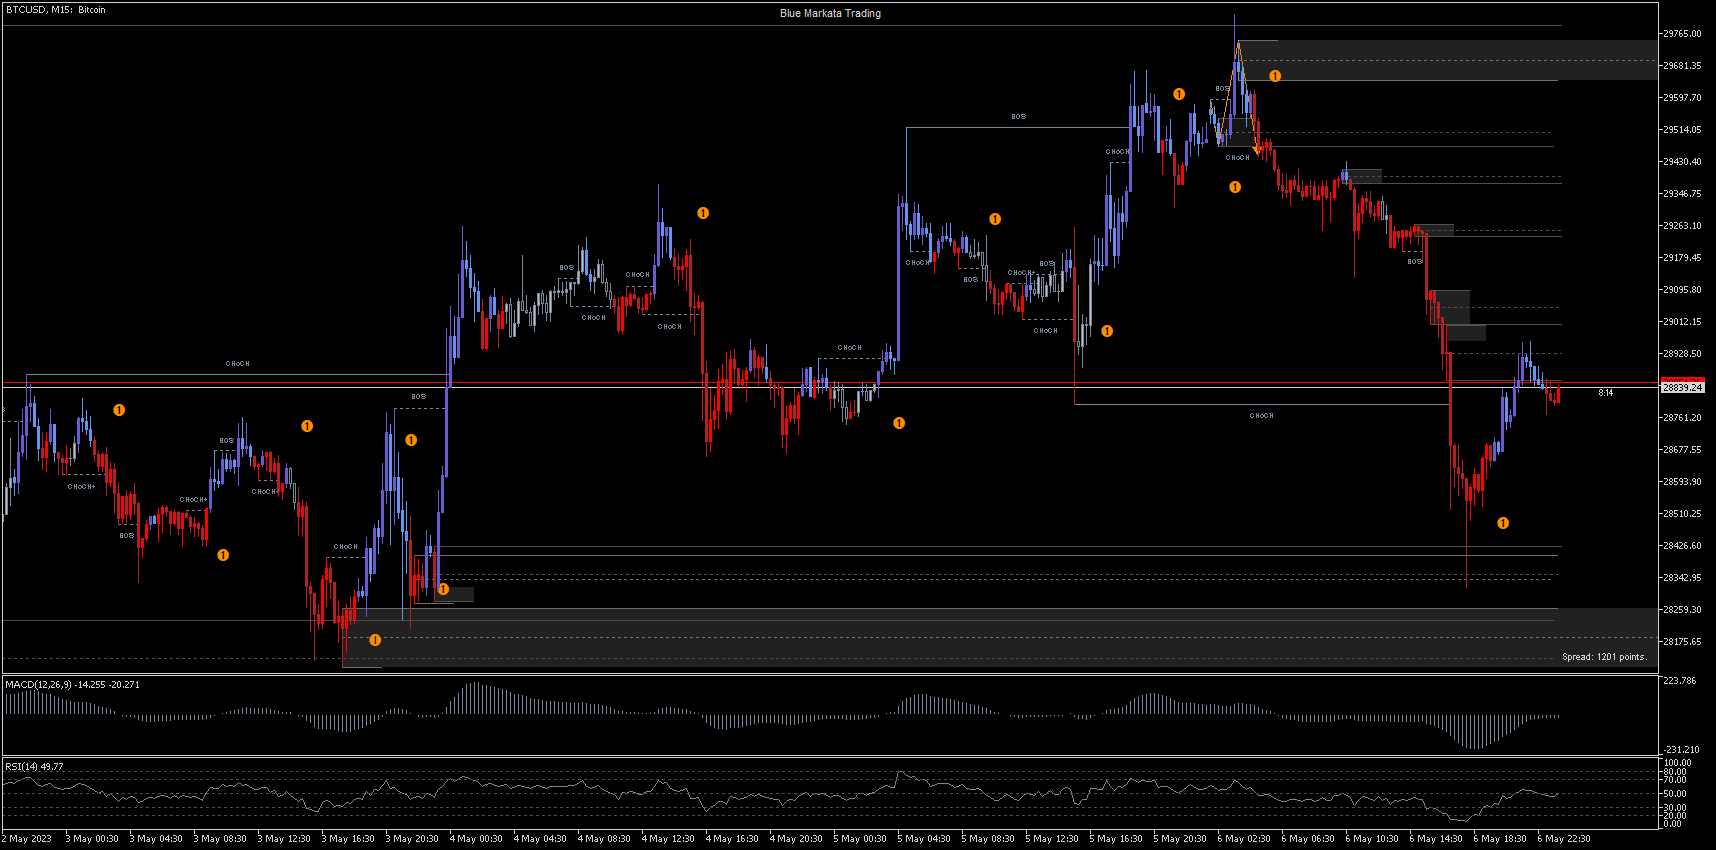Click the '4 May 16:30' time label
The width and height of the screenshot is (1716, 850).
pos(732,839)
